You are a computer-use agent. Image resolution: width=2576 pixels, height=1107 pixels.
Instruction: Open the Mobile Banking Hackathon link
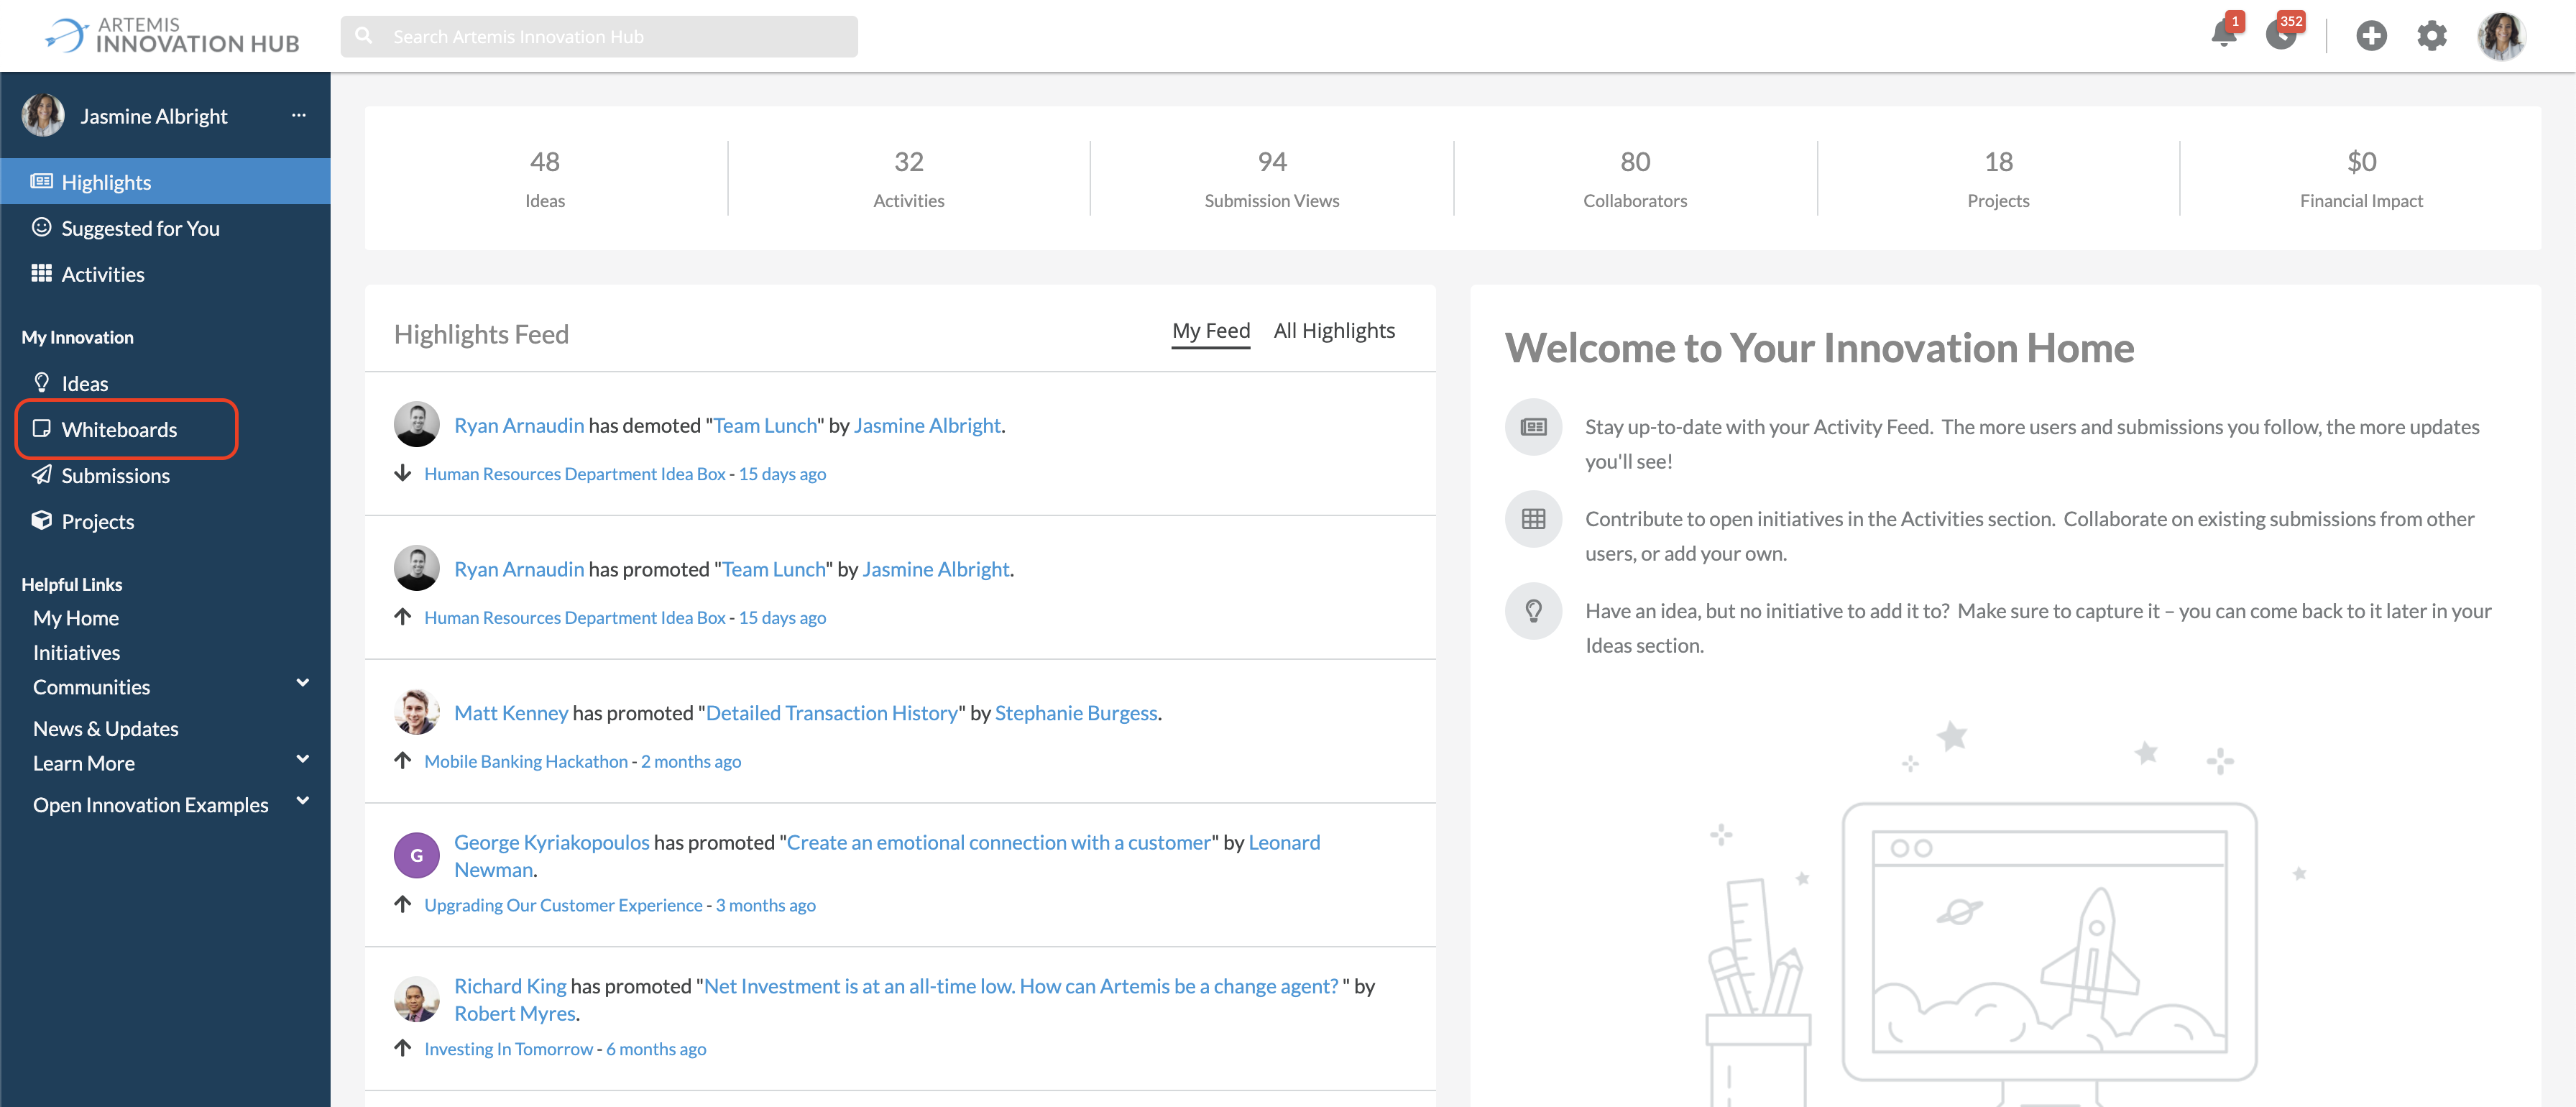(526, 761)
